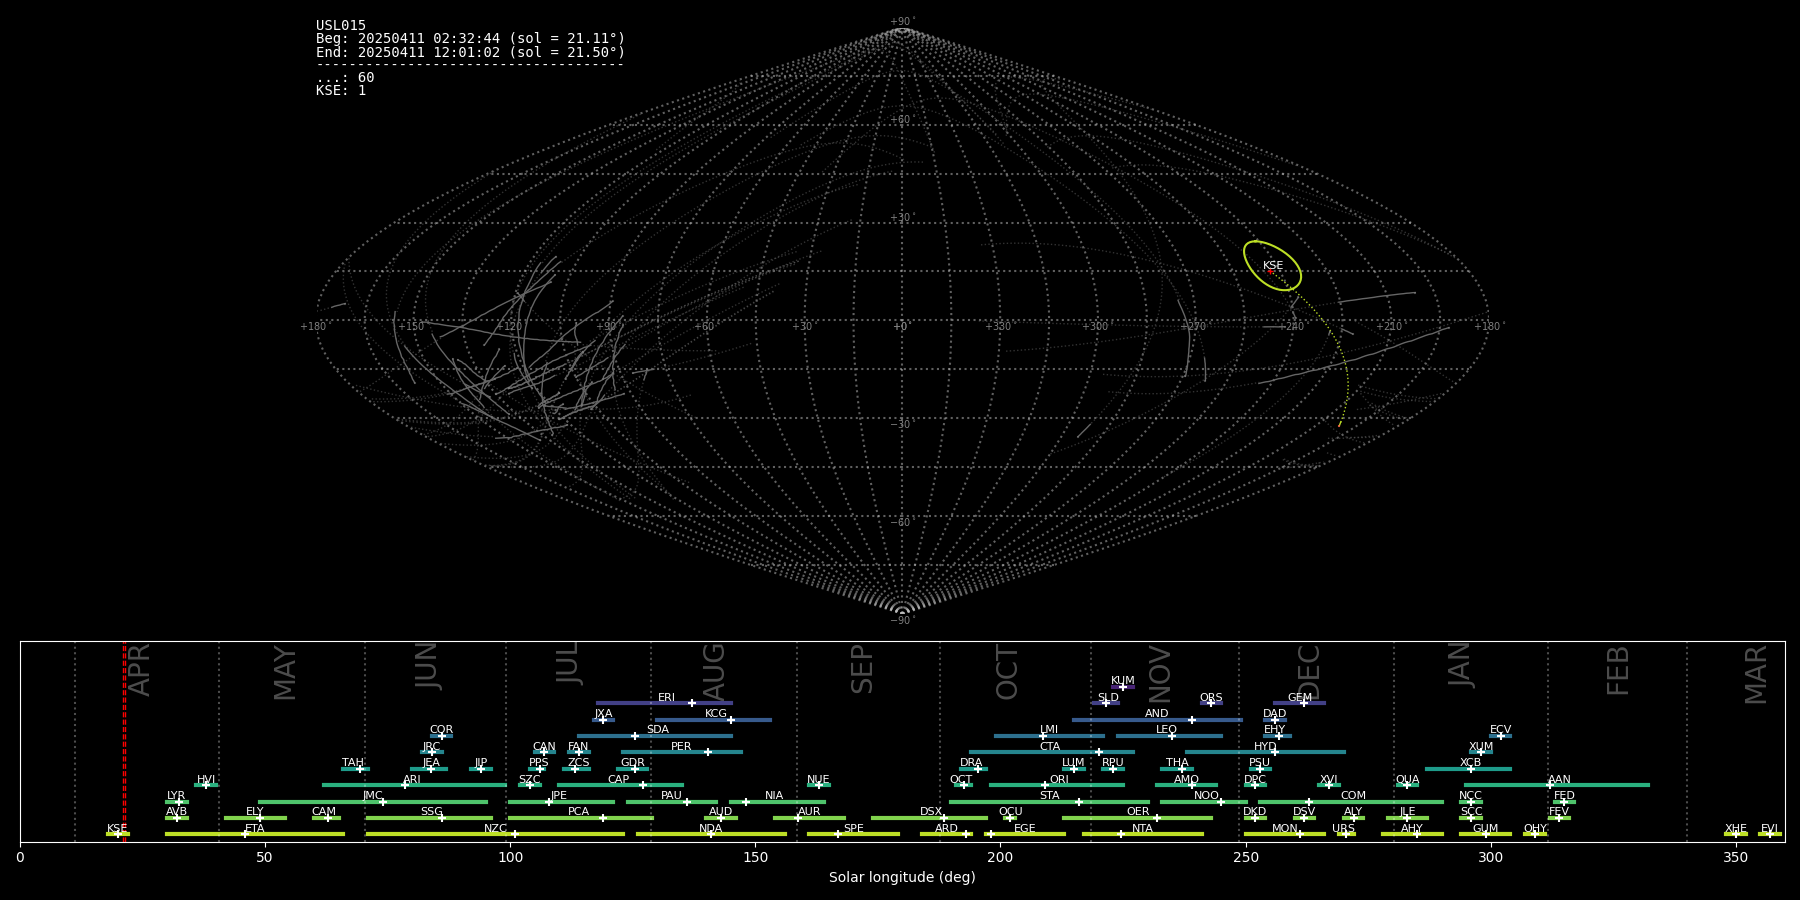Select the LMI shower bar
This screenshot has height=900, width=1800.
(x=1049, y=736)
